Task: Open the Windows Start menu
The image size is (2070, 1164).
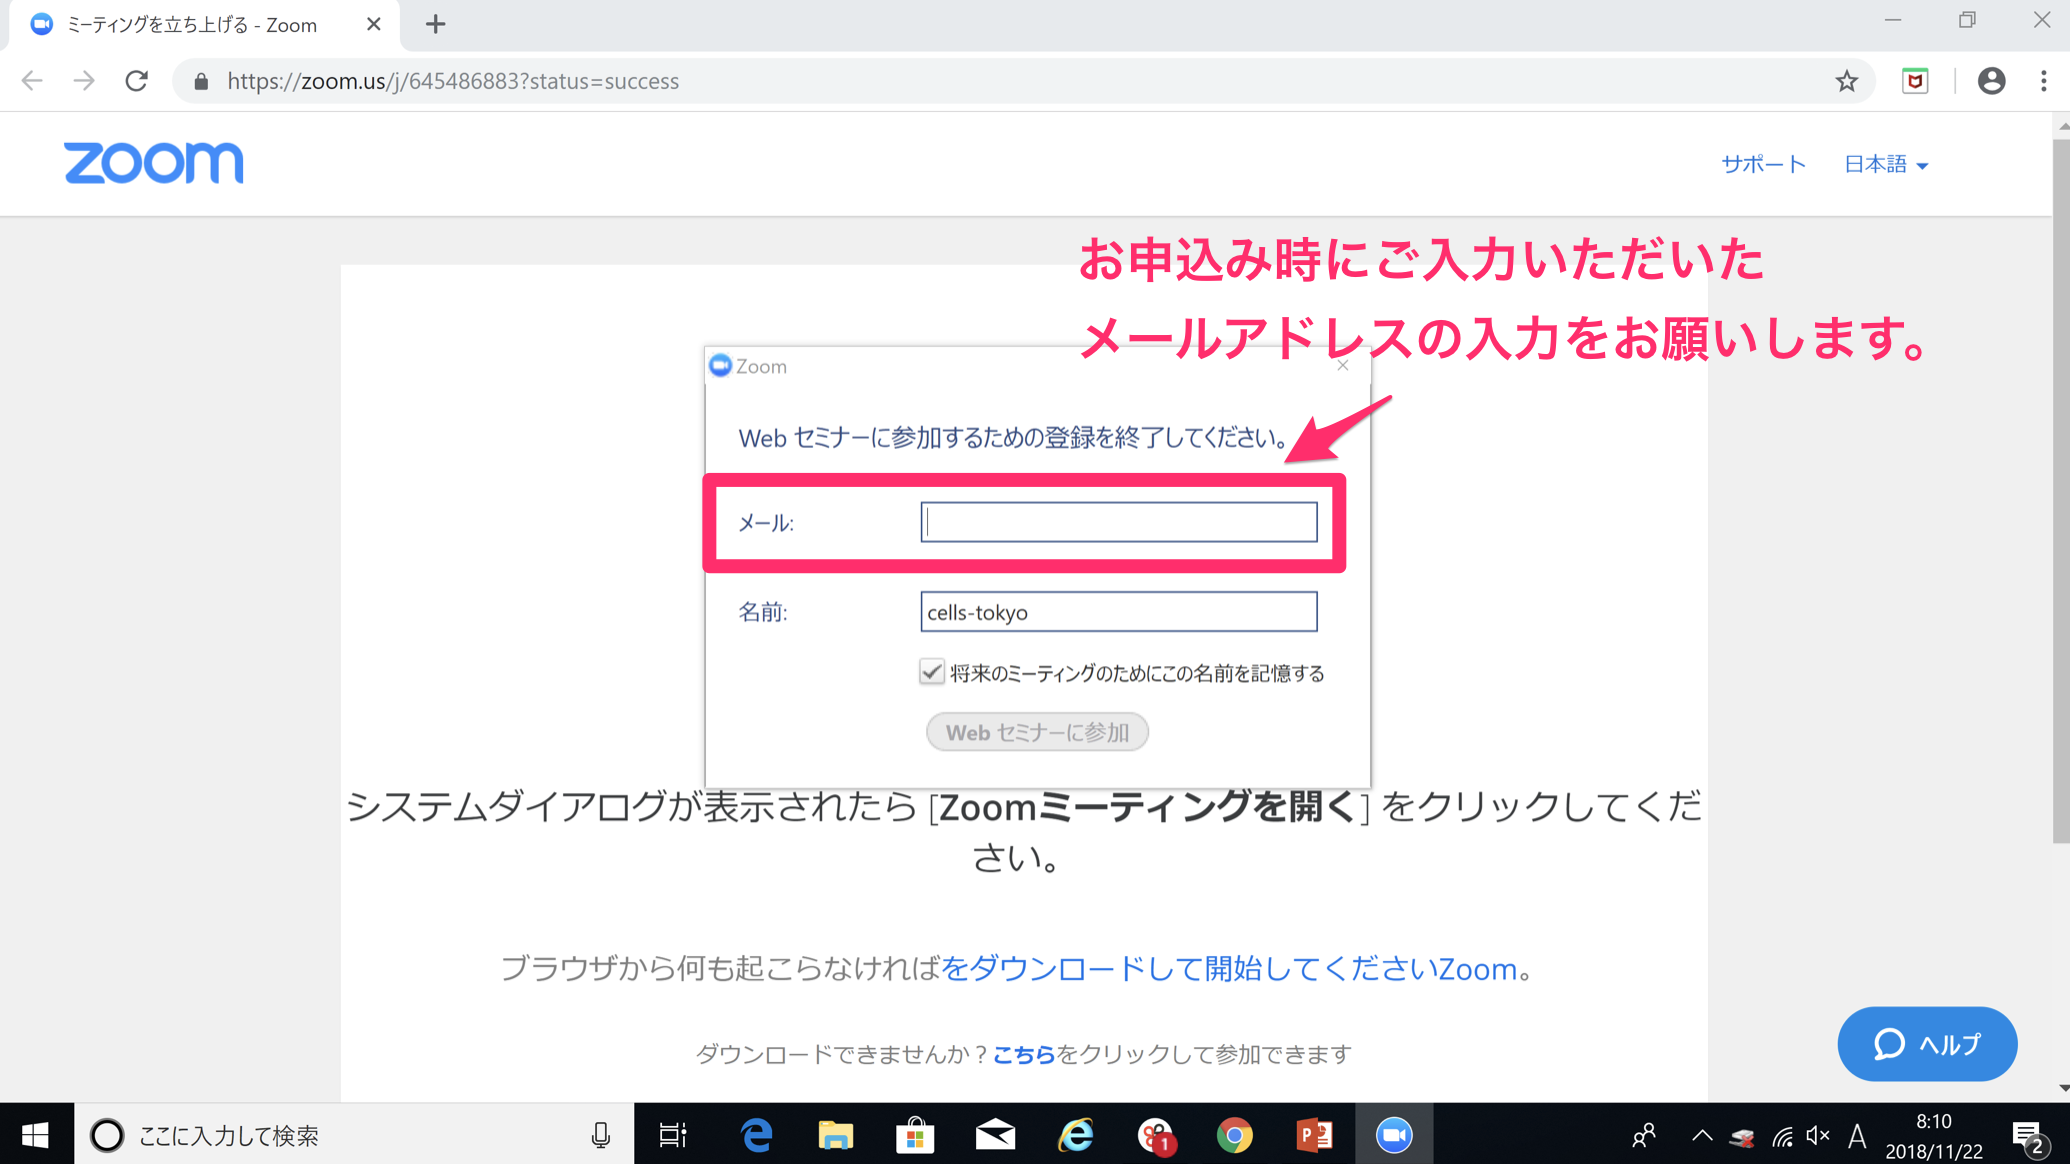Action: [x=36, y=1134]
